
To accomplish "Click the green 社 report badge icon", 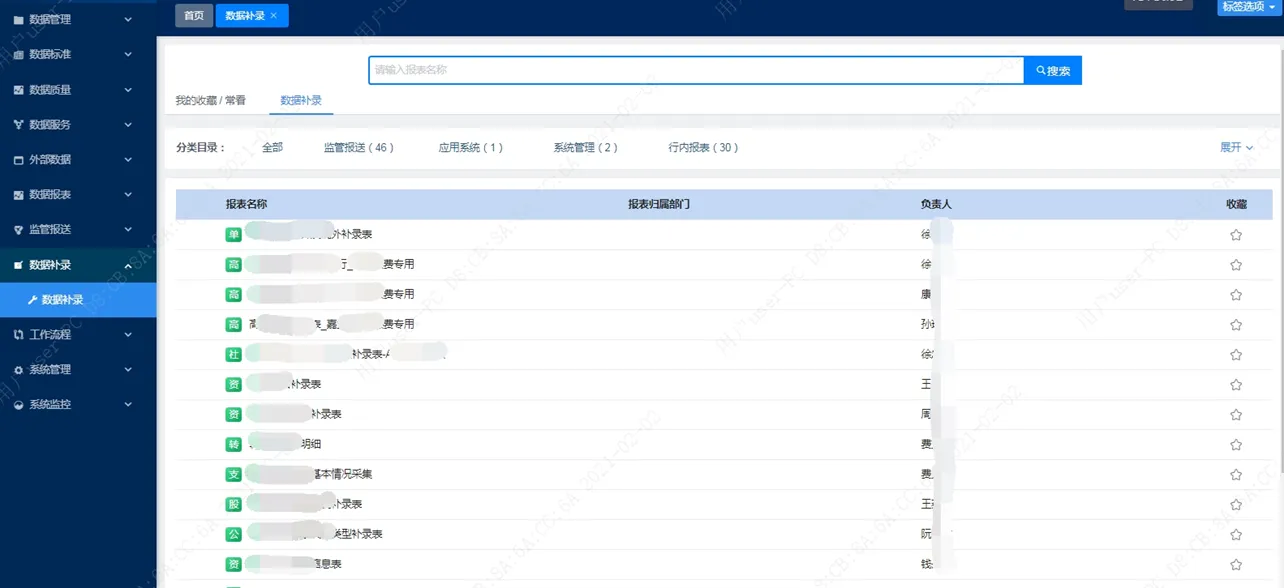I will click(234, 354).
